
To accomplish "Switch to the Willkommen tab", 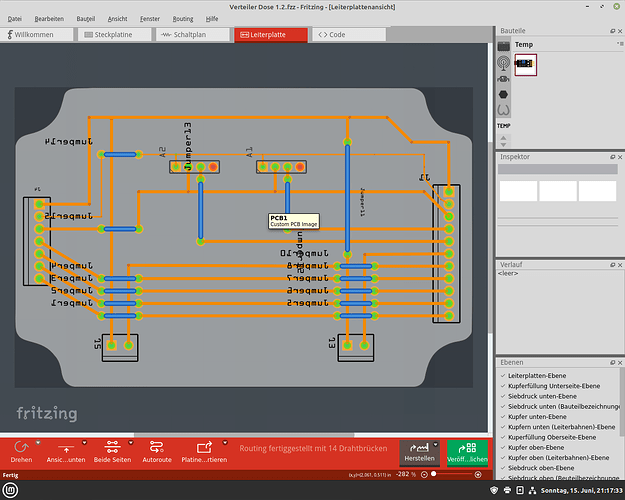I will click(37, 35).
